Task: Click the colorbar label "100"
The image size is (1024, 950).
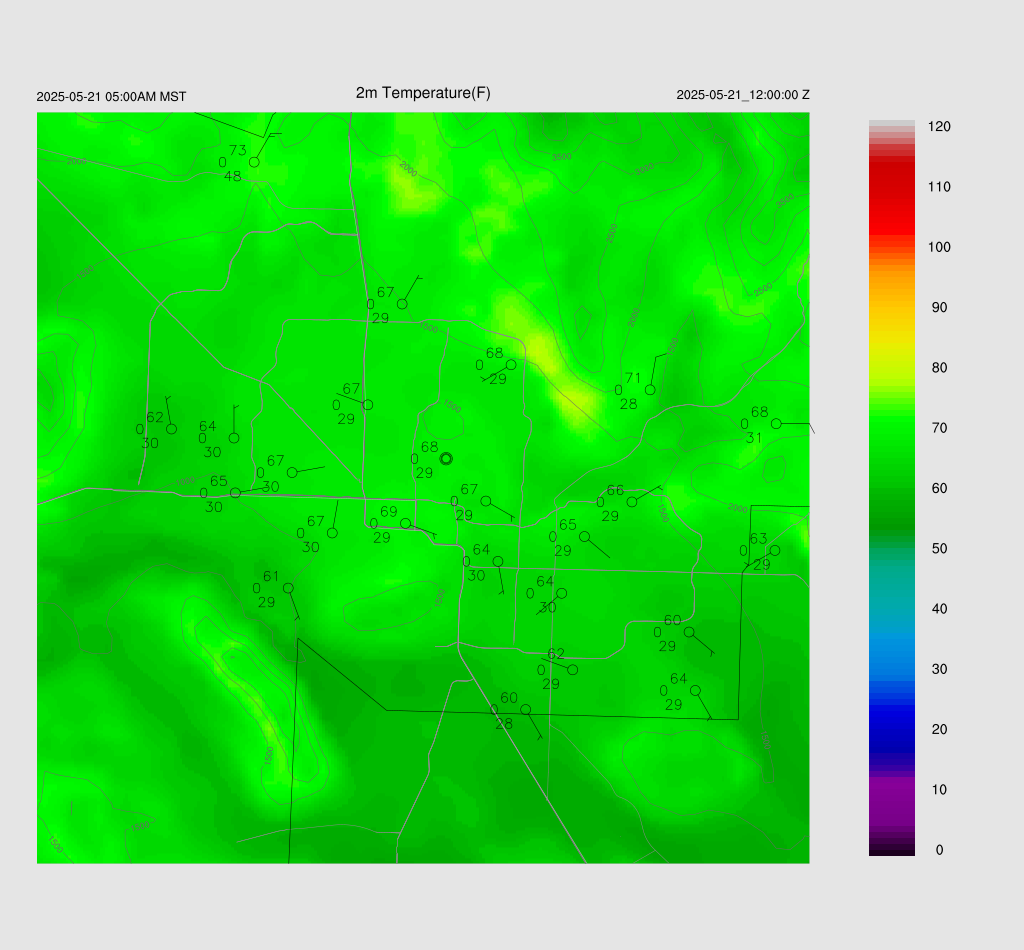Action: pos(939,247)
